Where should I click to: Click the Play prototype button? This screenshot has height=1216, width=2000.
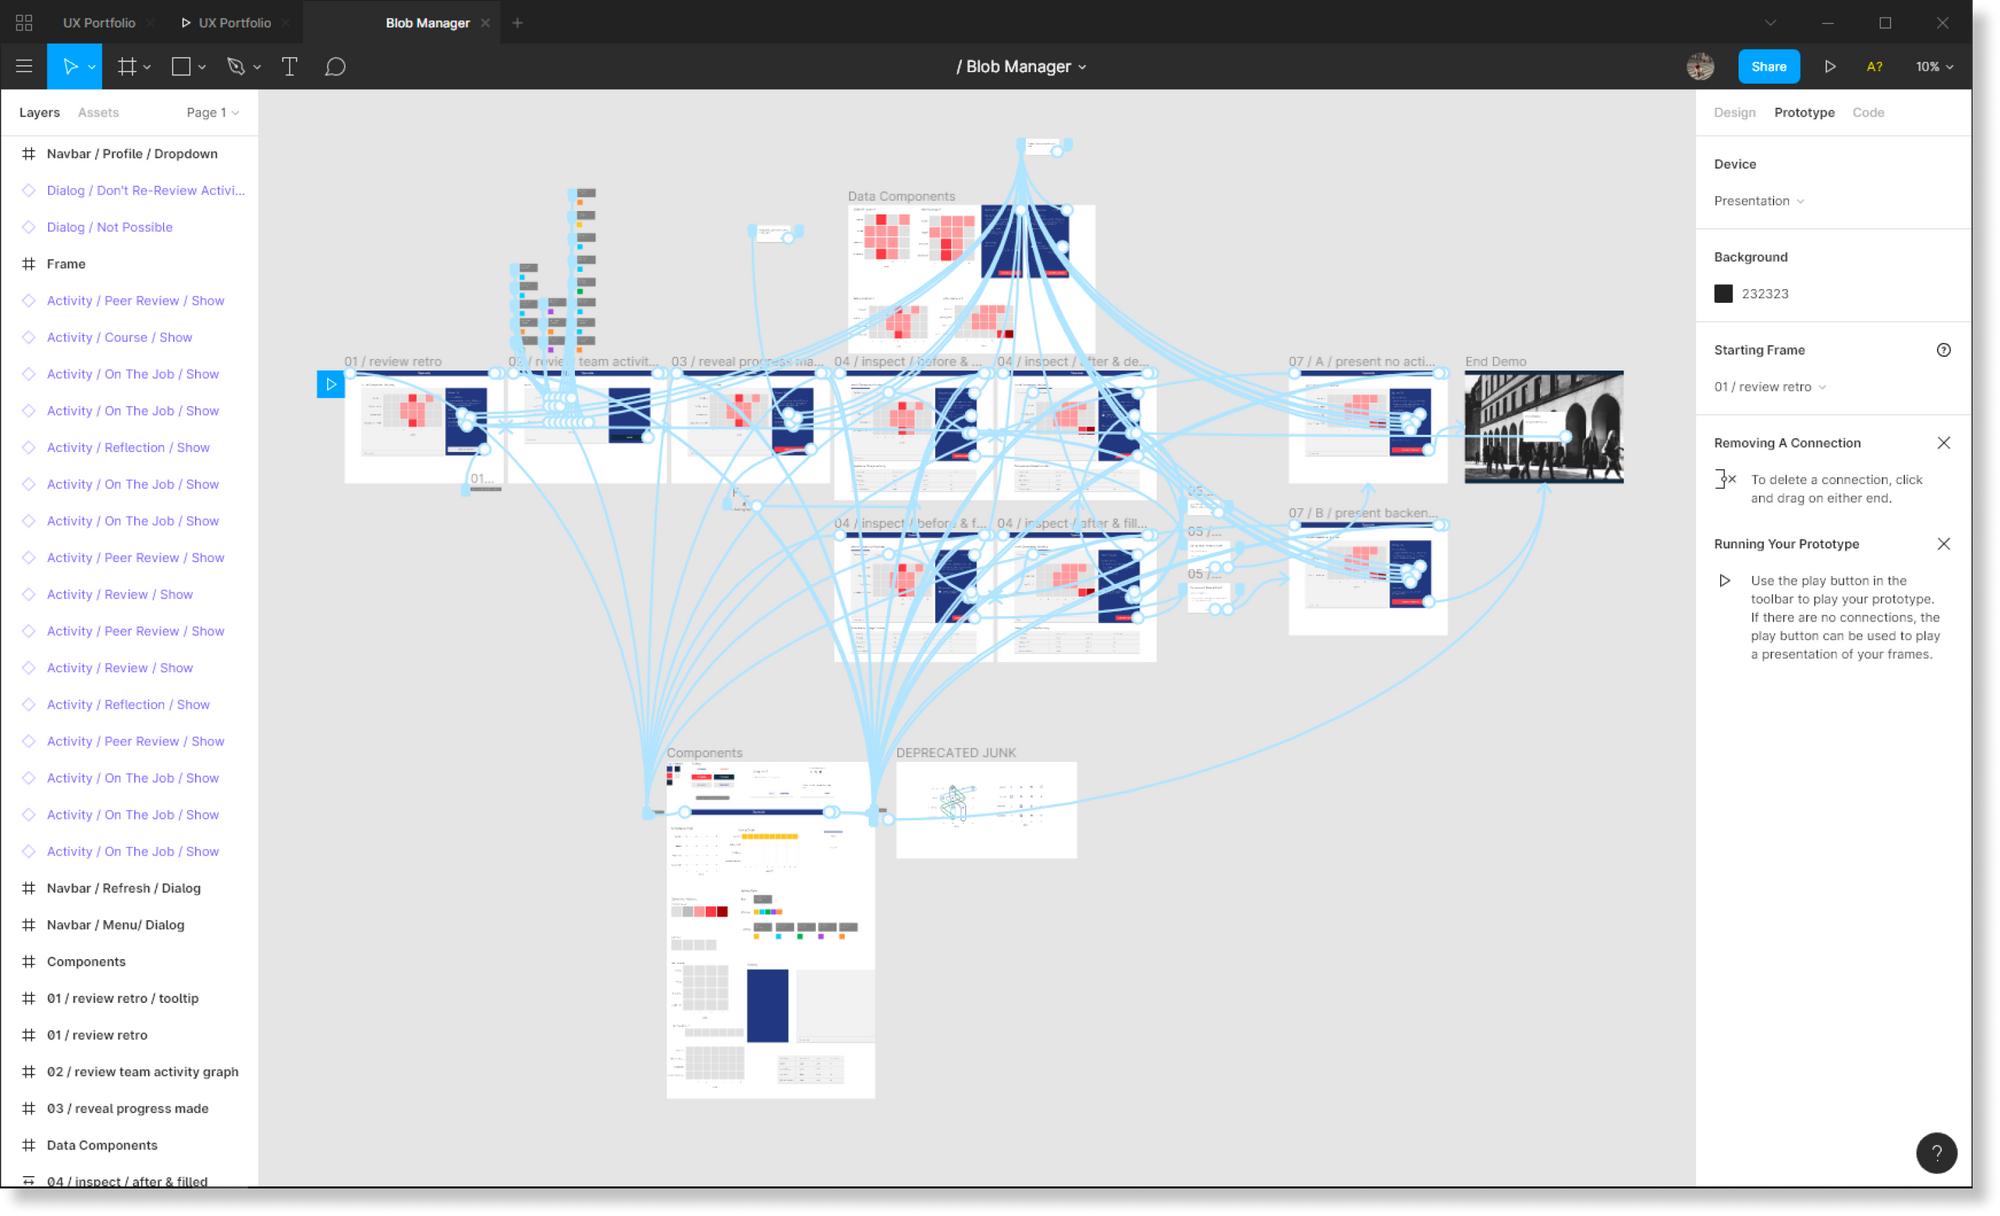(1831, 66)
